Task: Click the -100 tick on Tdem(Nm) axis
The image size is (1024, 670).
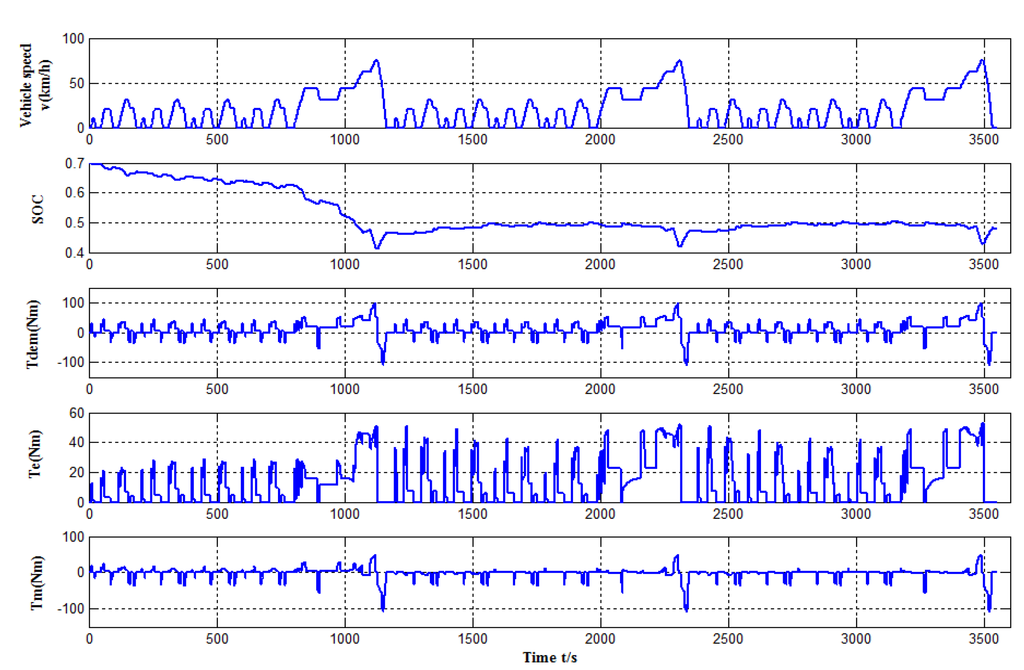Action: pos(71,362)
